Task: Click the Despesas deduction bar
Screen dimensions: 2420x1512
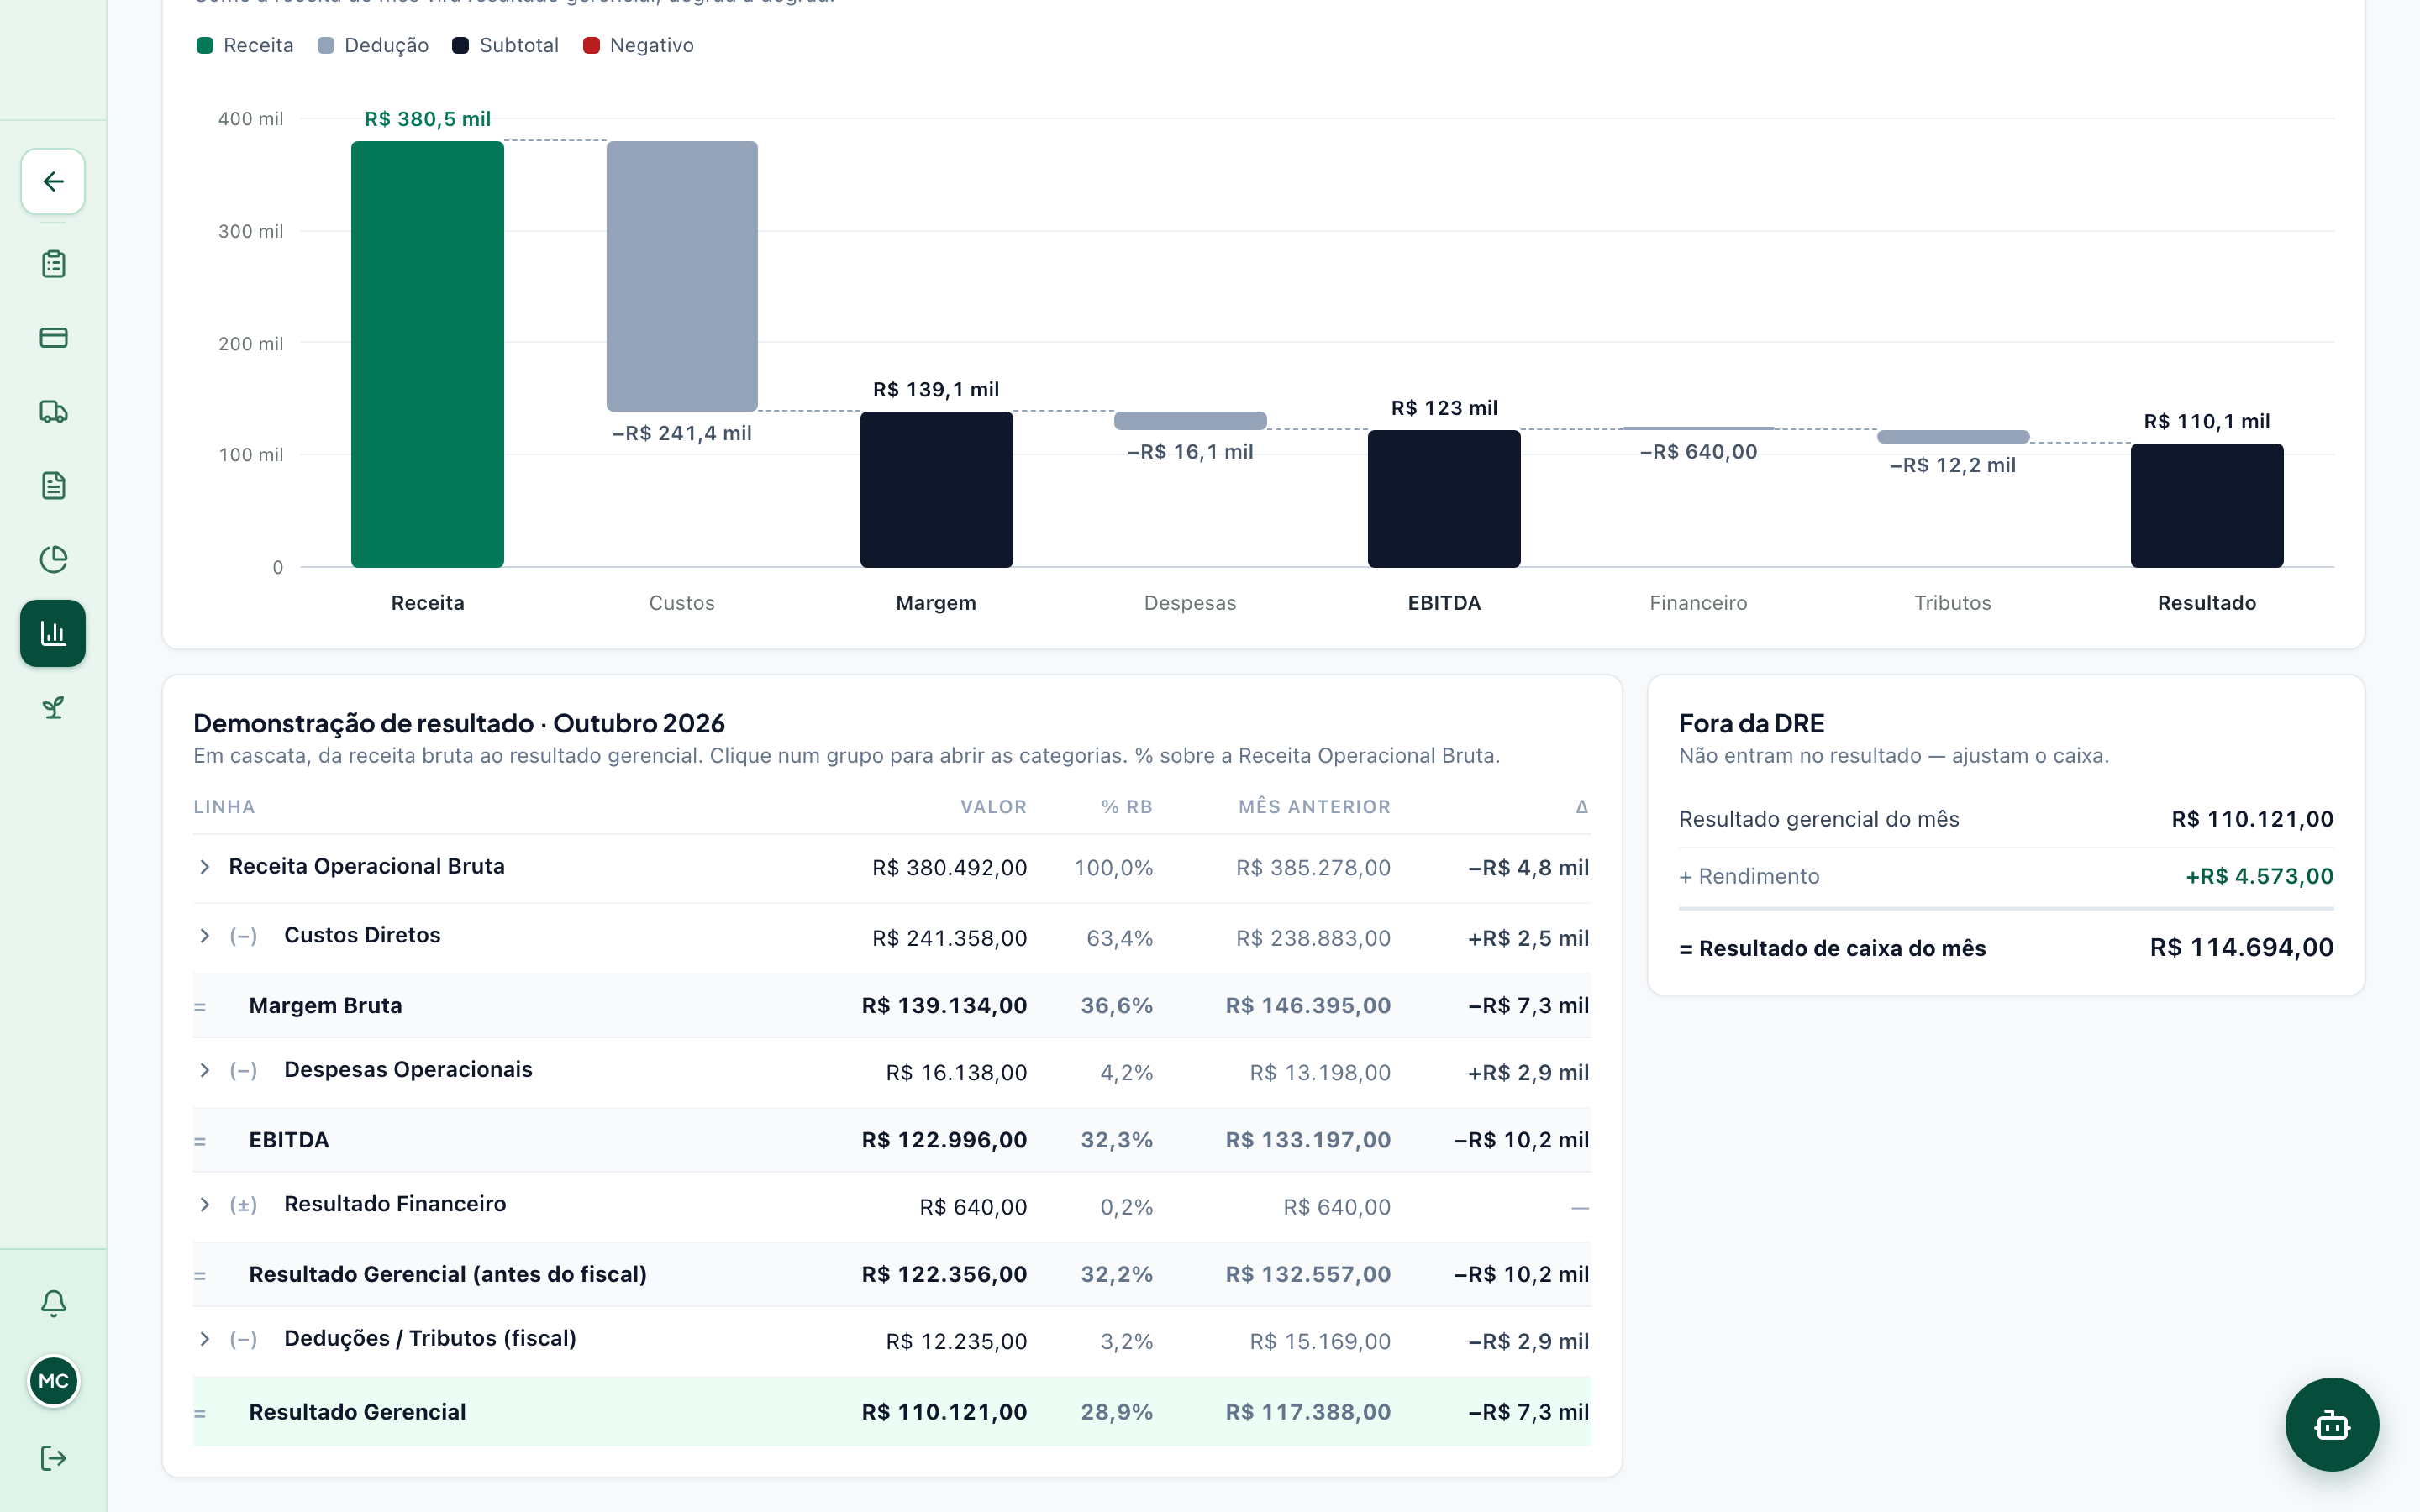Action: (x=1190, y=421)
